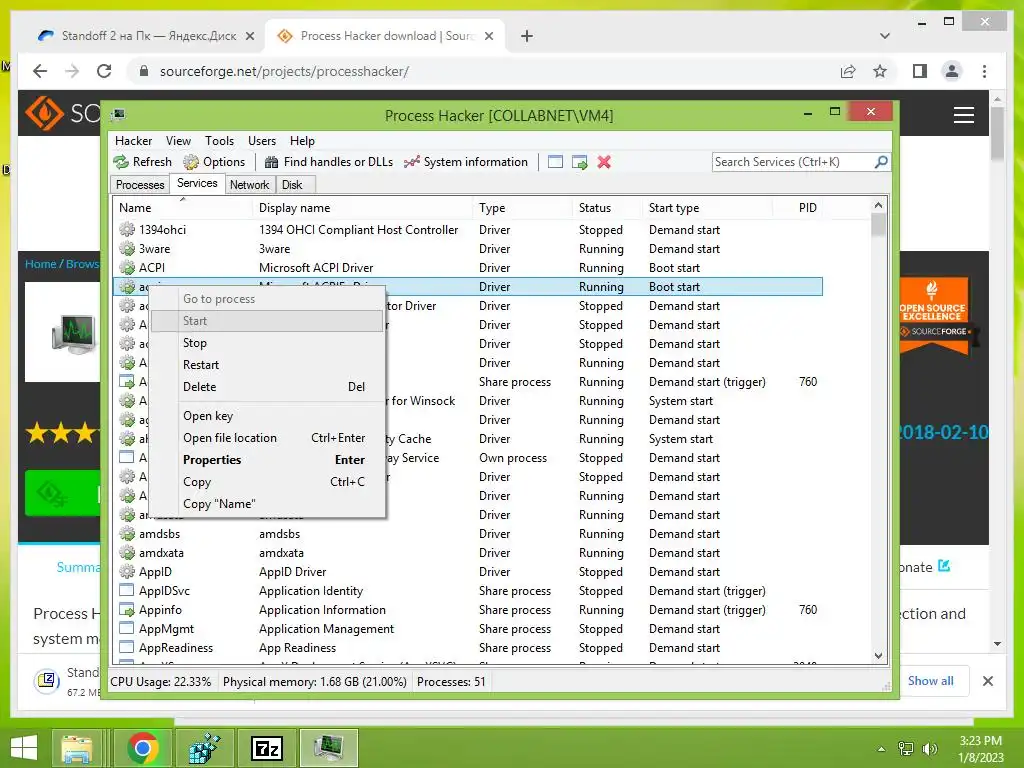Image resolution: width=1024 pixels, height=768 pixels.
Task: Click the service icon beside AppReadiness
Action: [127, 647]
